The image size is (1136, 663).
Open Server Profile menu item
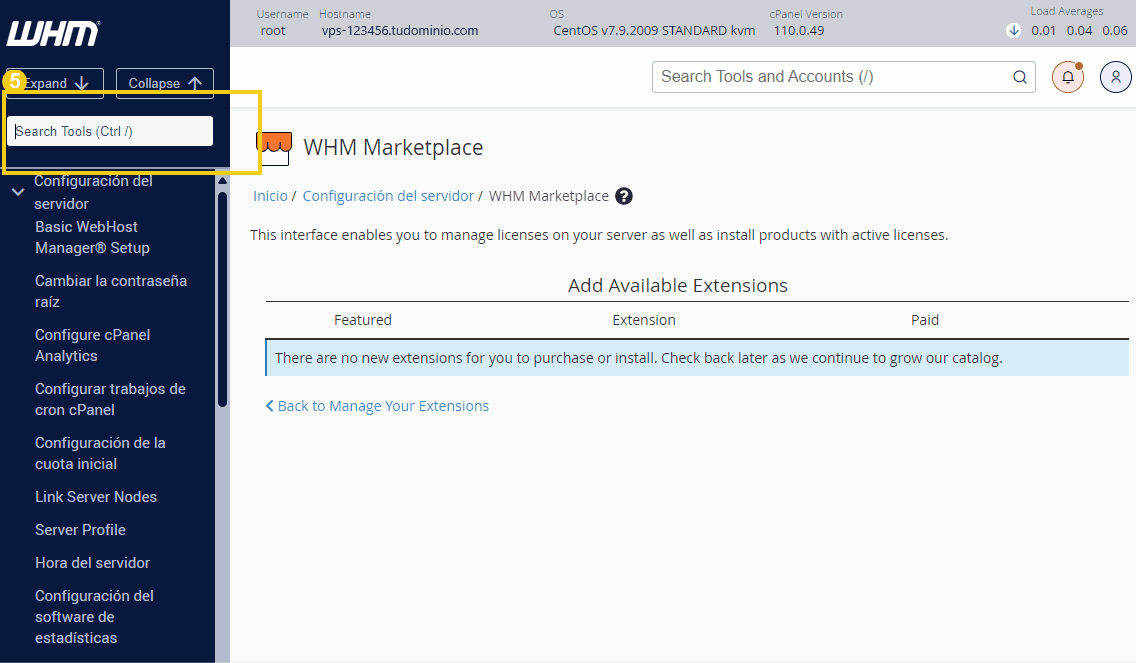80,530
